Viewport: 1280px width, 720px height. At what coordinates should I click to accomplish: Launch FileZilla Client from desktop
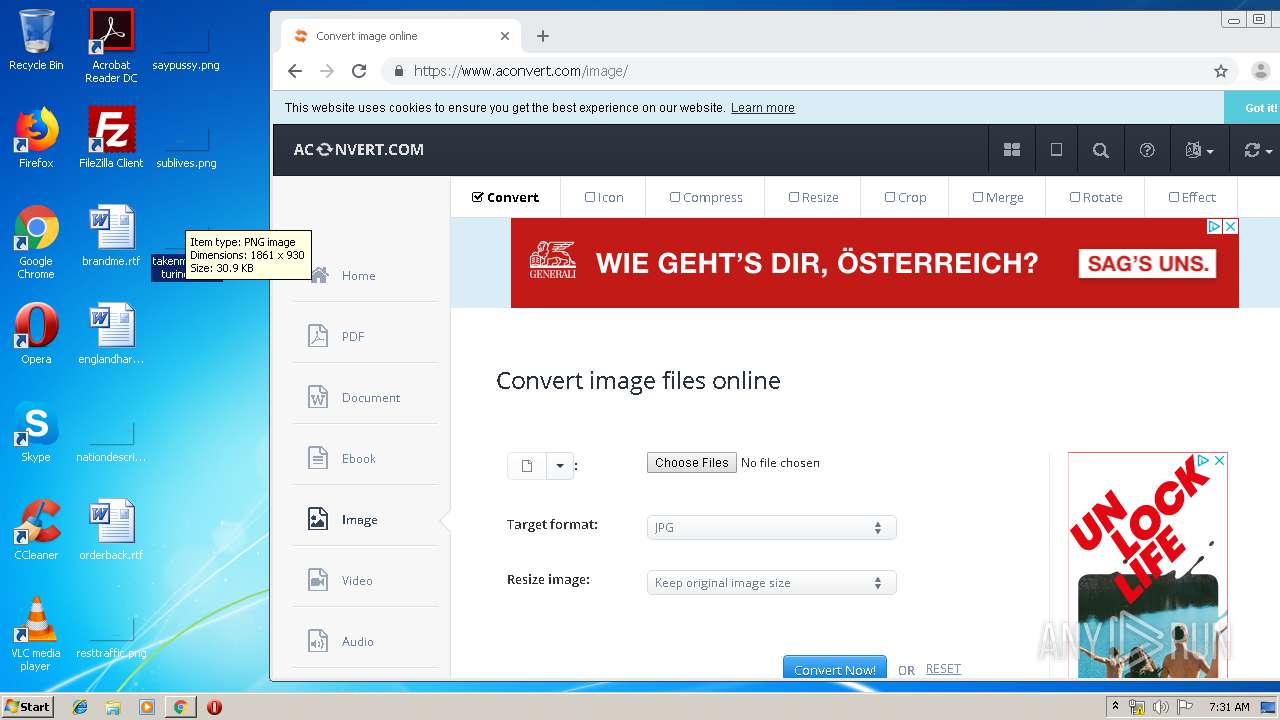point(111,139)
